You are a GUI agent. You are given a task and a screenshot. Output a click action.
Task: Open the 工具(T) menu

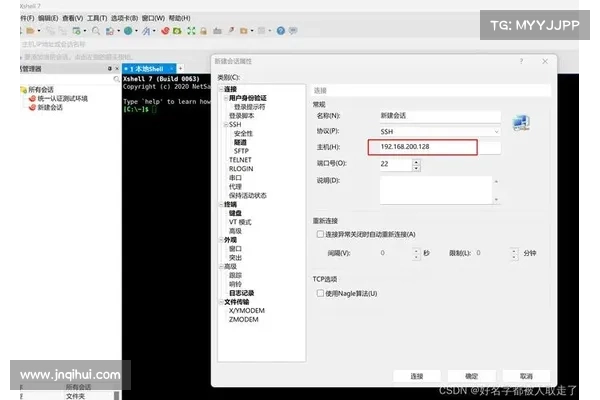(x=97, y=18)
